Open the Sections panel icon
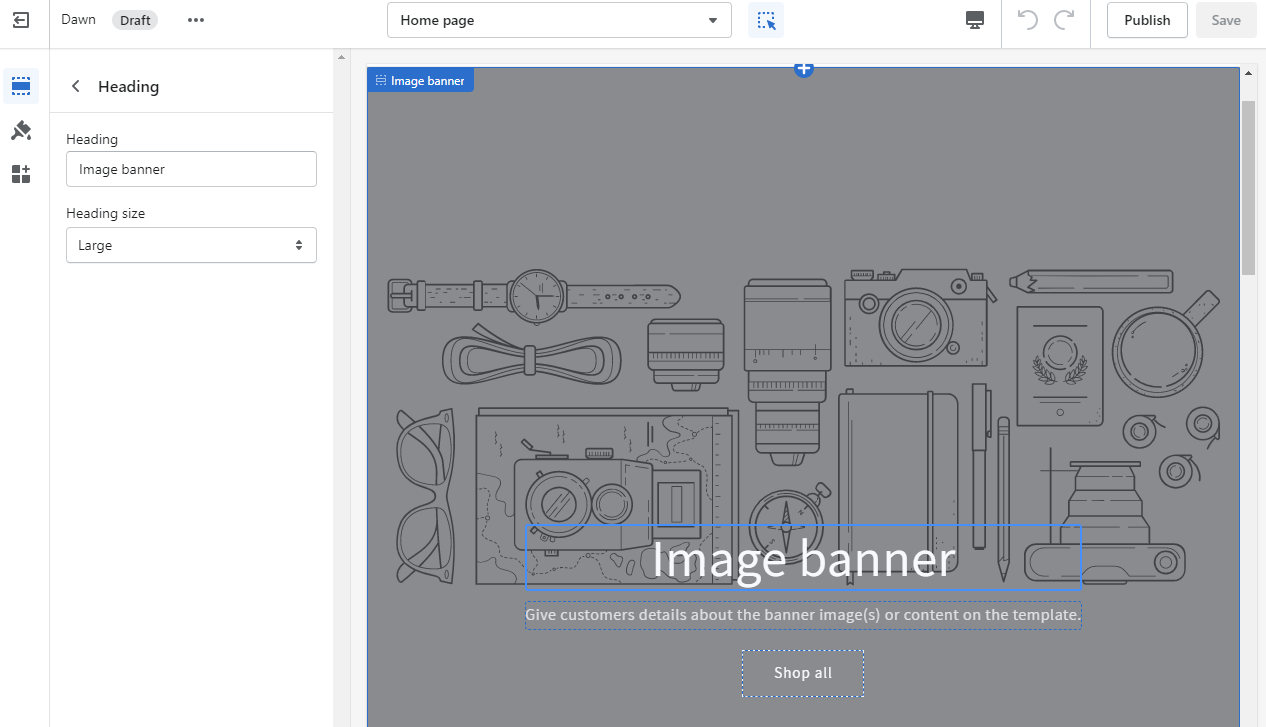Viewport: 1266px width, 727px height. 21,87
